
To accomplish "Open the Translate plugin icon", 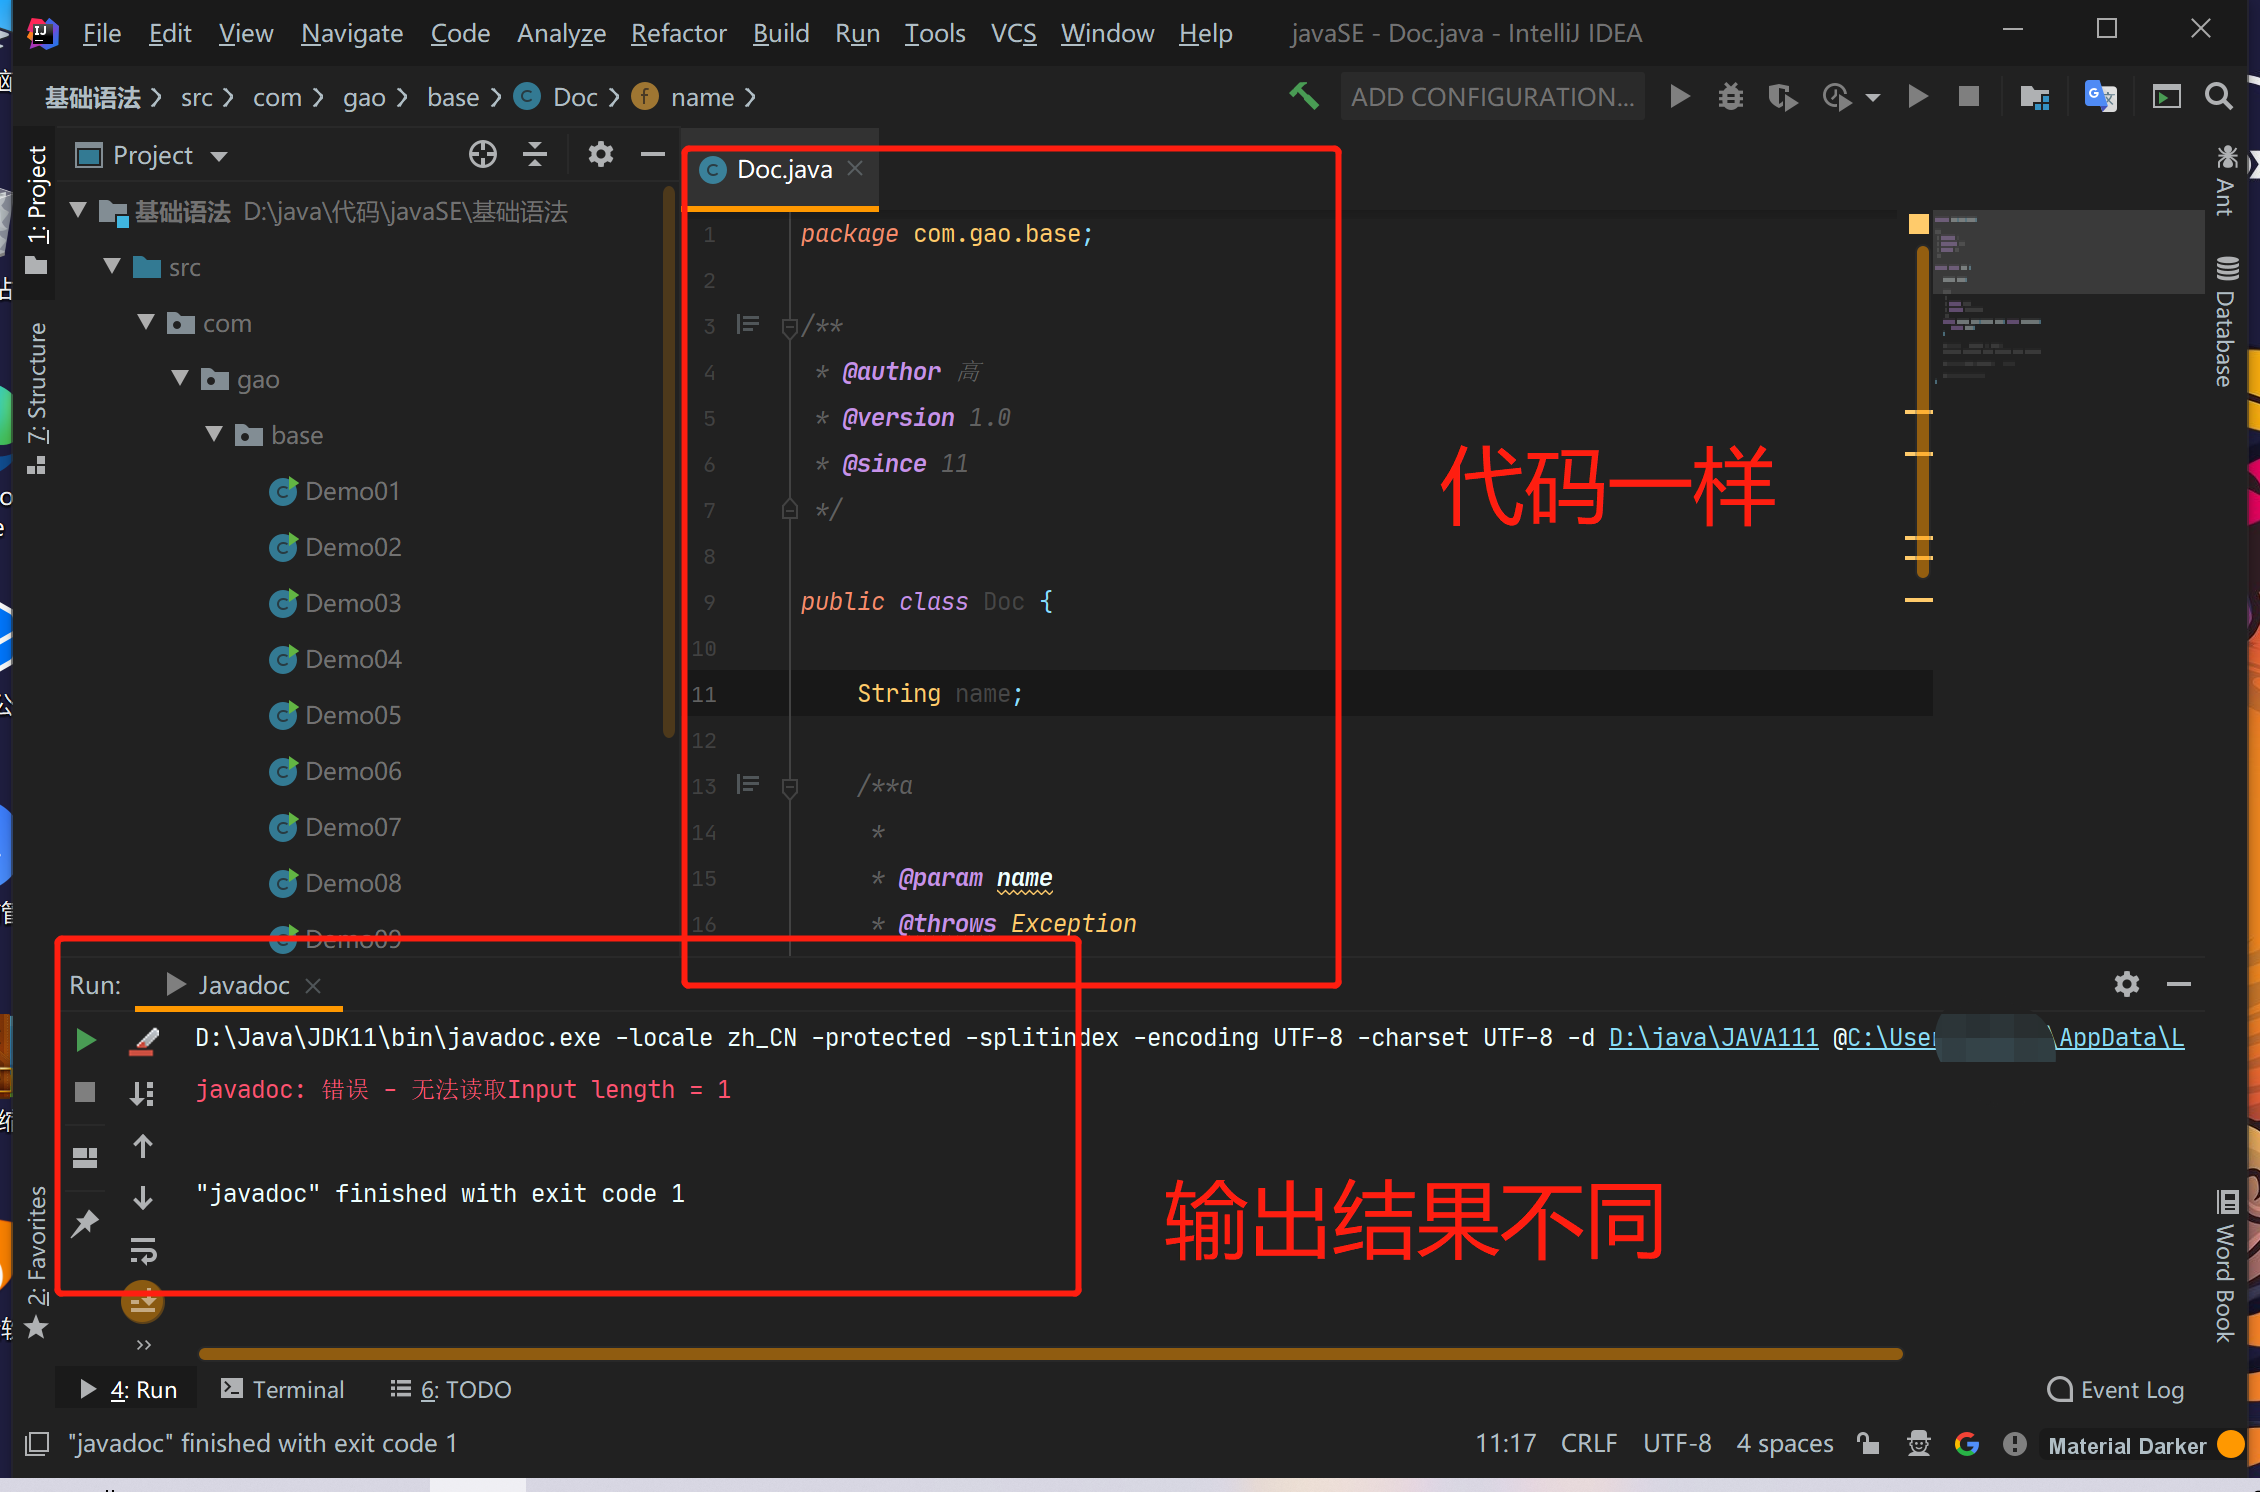I will [2099, 97].
